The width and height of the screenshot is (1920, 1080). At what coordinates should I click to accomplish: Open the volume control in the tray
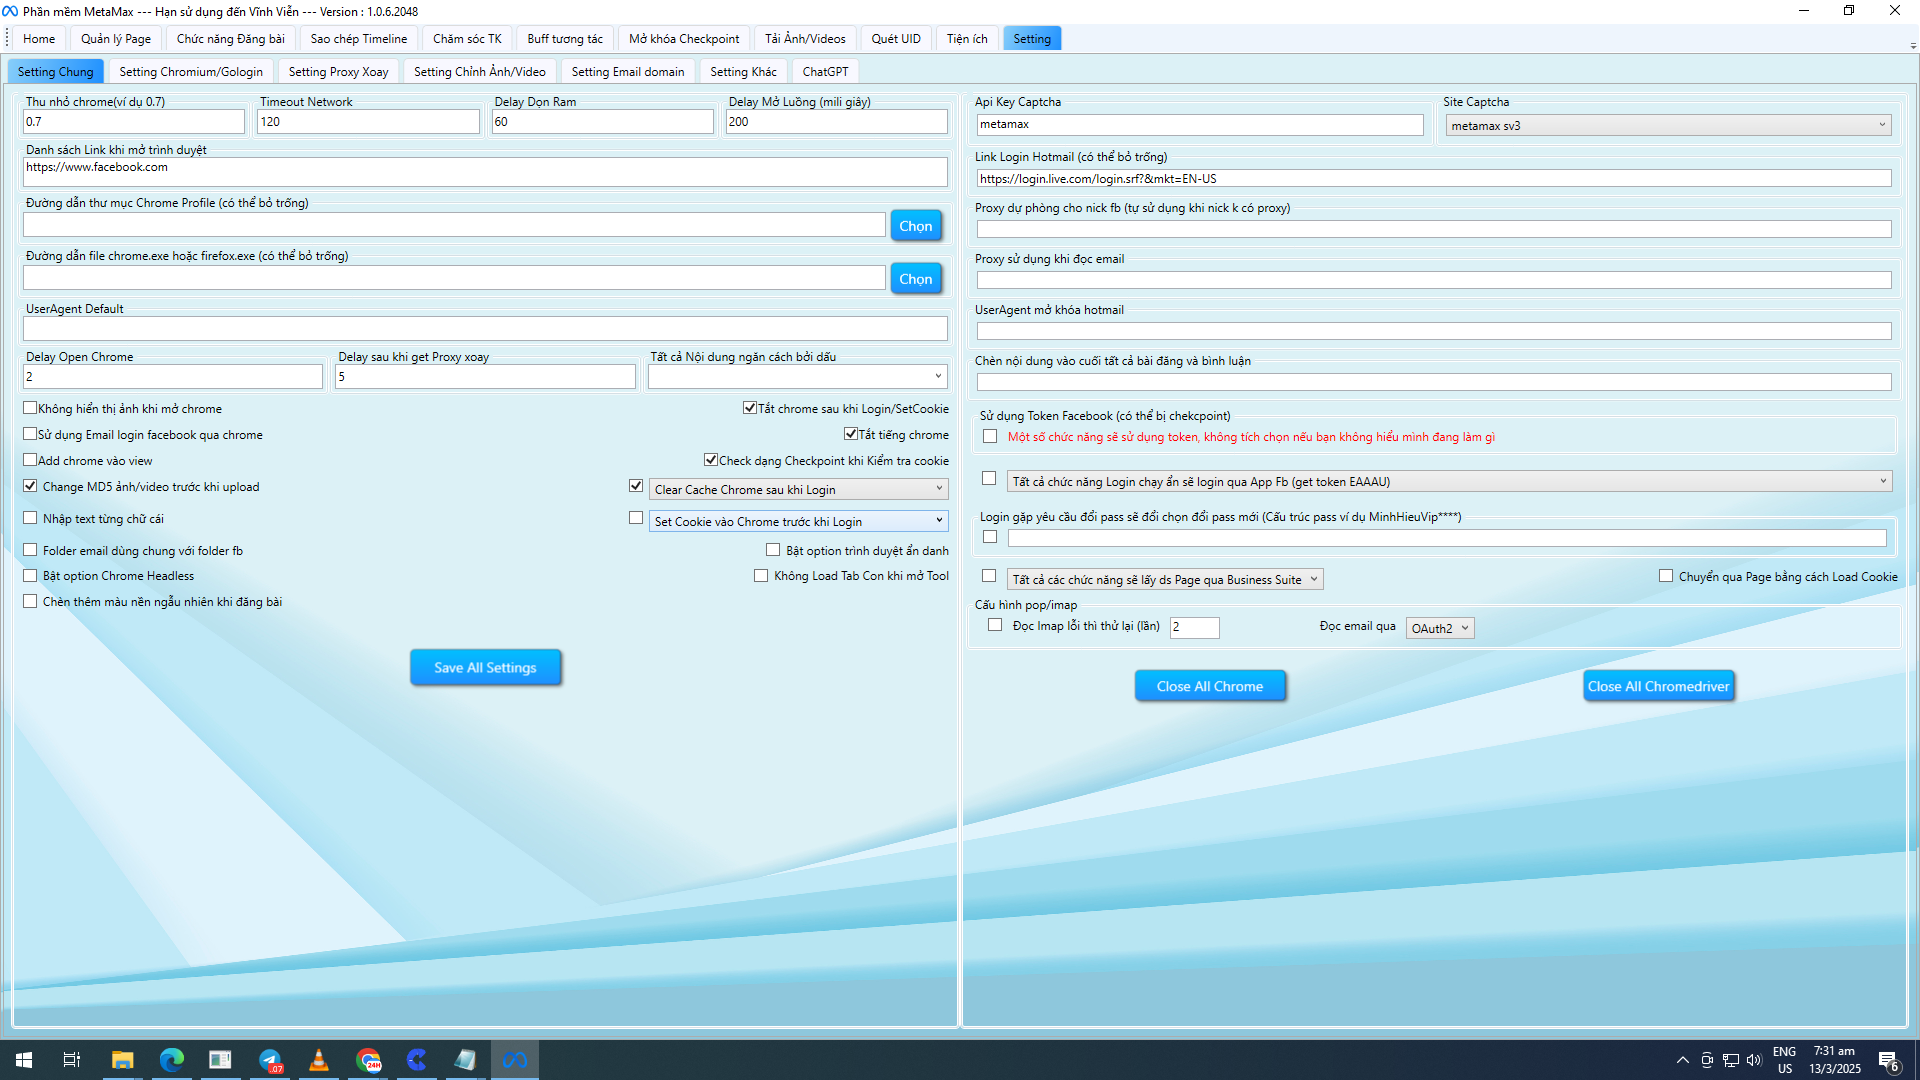pos(1754,1060)
